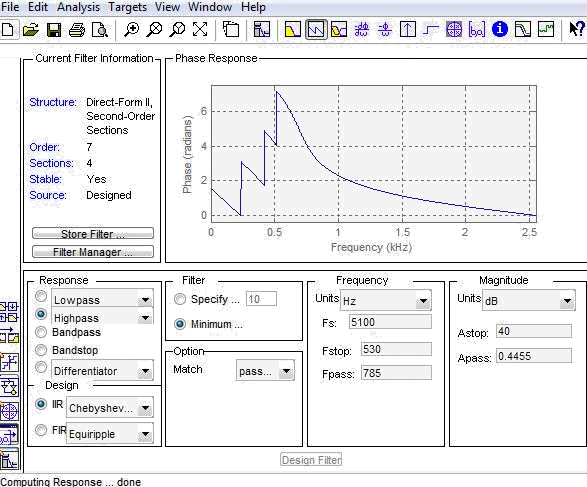Activate the Zoom X-axis tool
587x487 pixels.
(x=154, y=29)
